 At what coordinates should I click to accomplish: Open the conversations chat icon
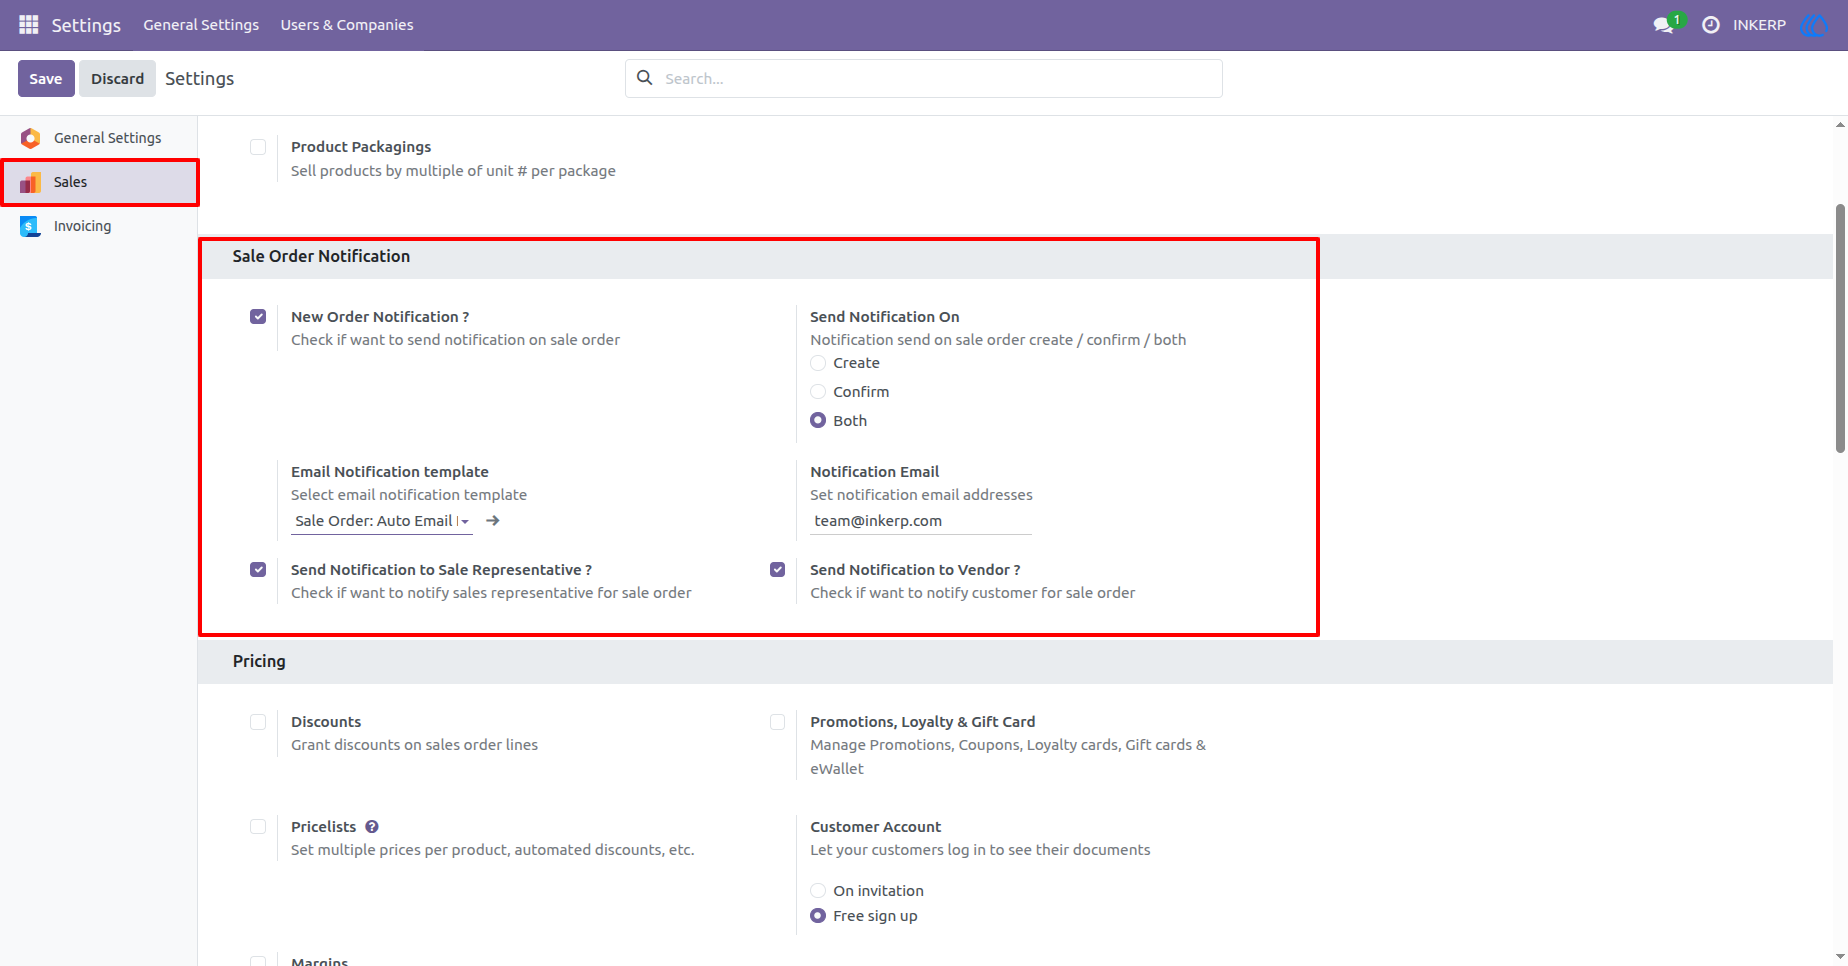click(1664, 25)
